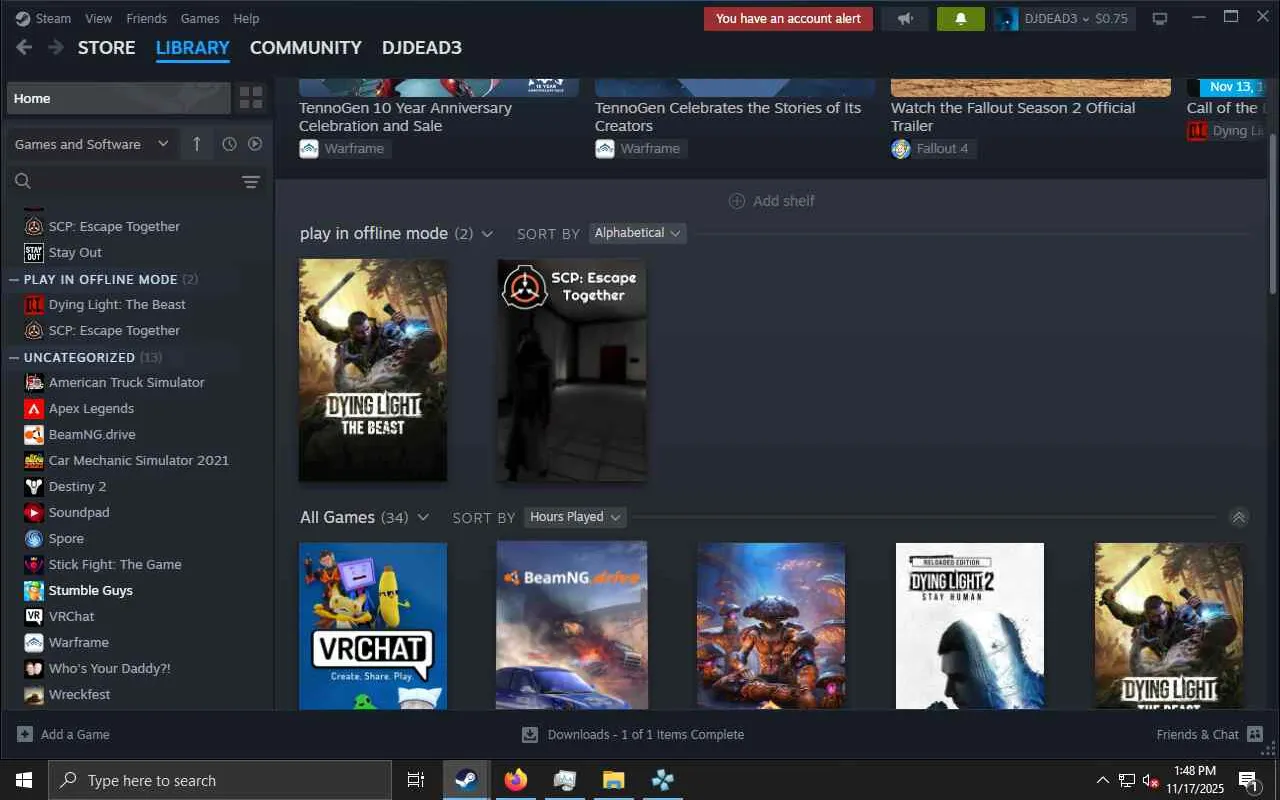
Task: Select Car Mechanic Simulator 2021 in sidebar
Action: pos(138,460)
